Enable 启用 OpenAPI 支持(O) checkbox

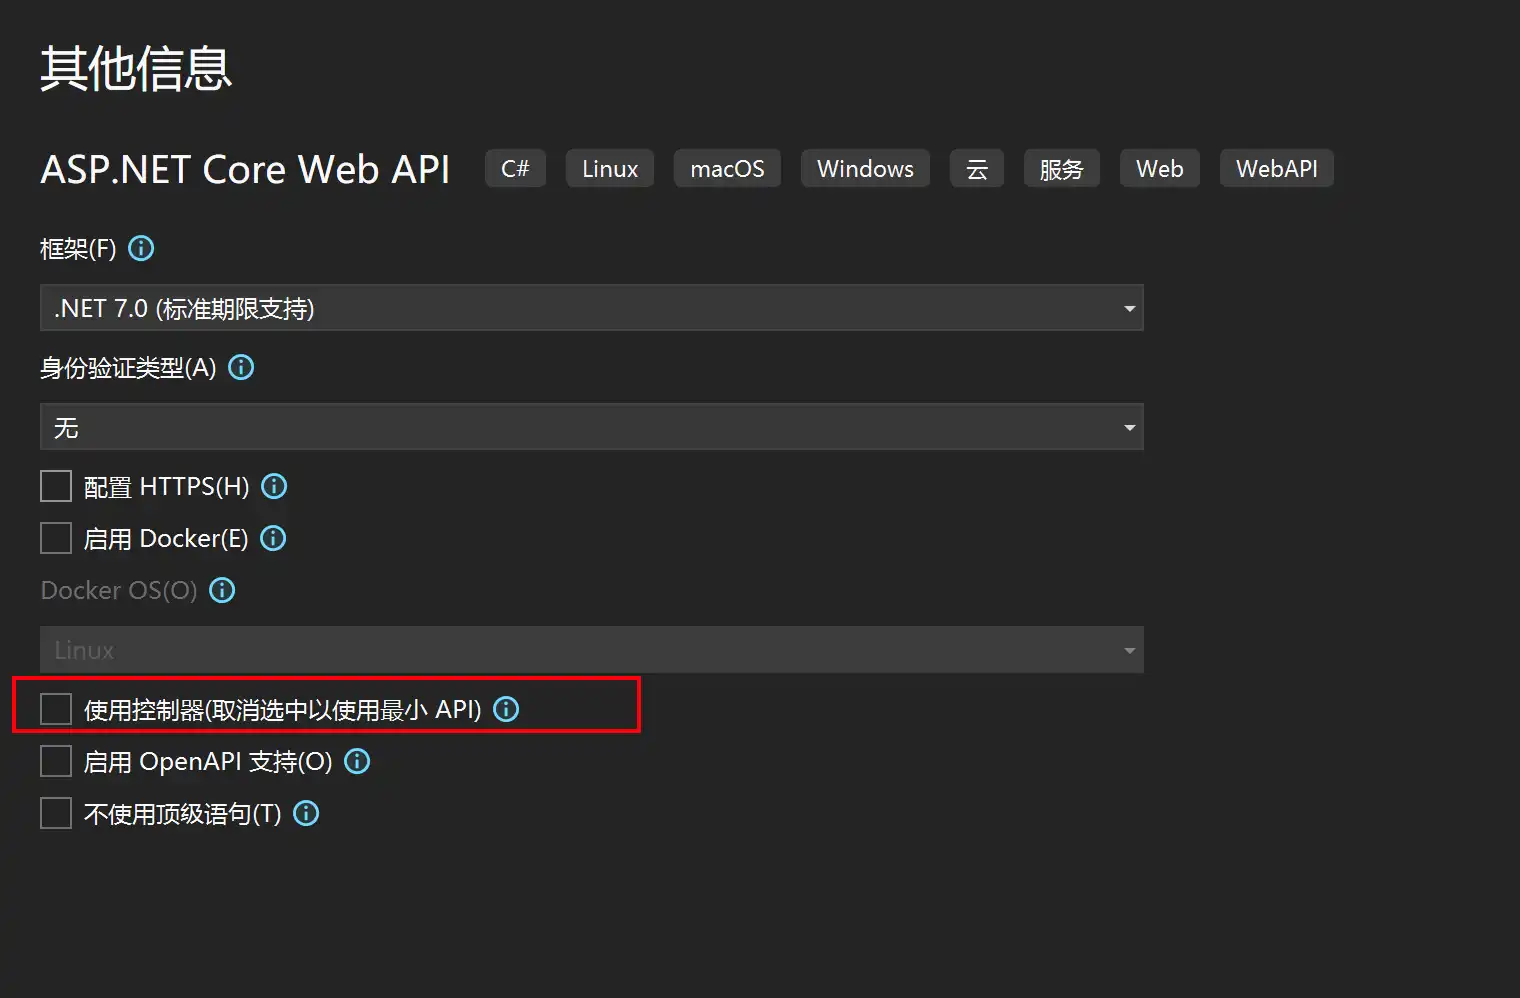pos(56,761)
